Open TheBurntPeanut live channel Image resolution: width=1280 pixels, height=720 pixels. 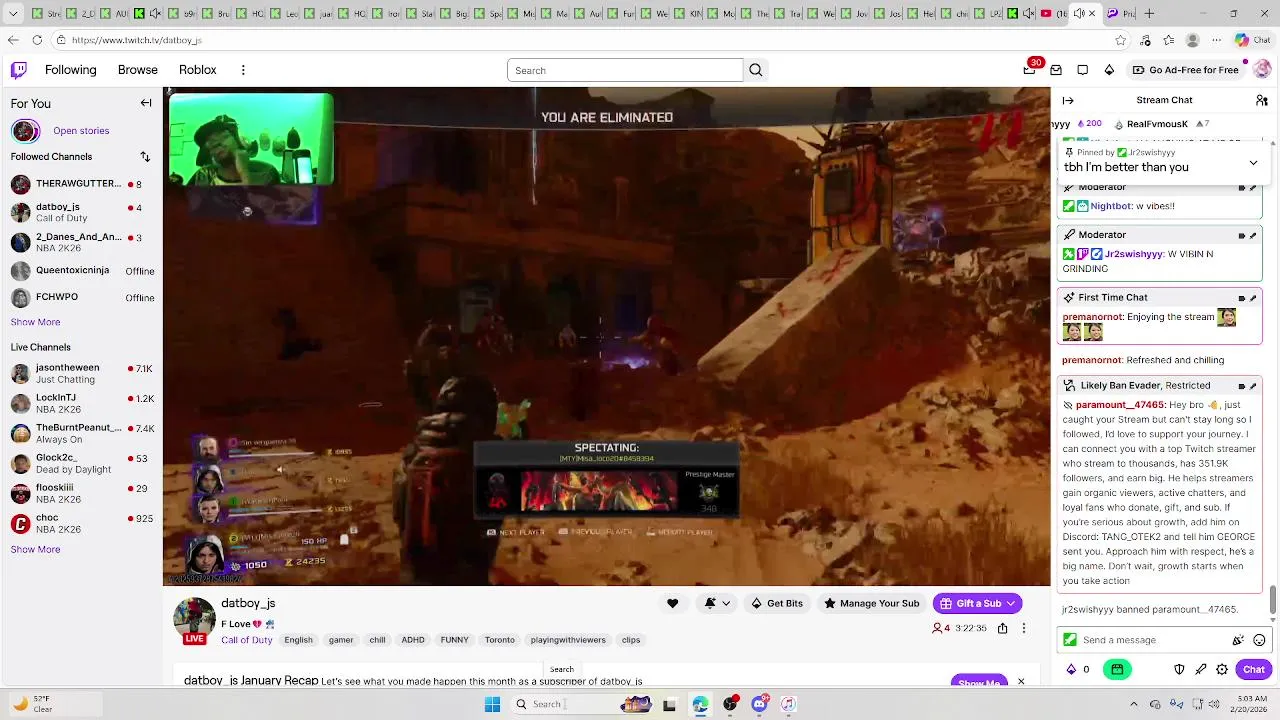[x=82, y=433]
